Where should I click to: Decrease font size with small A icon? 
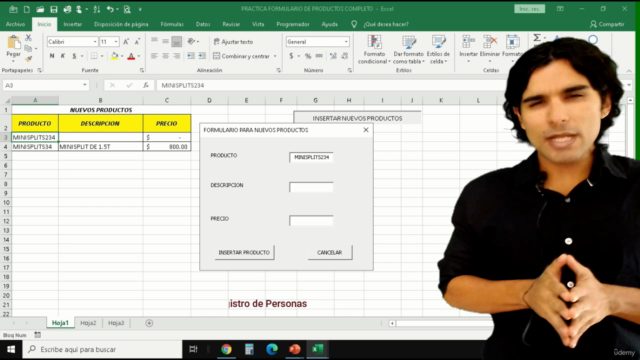tap(137, 42)
